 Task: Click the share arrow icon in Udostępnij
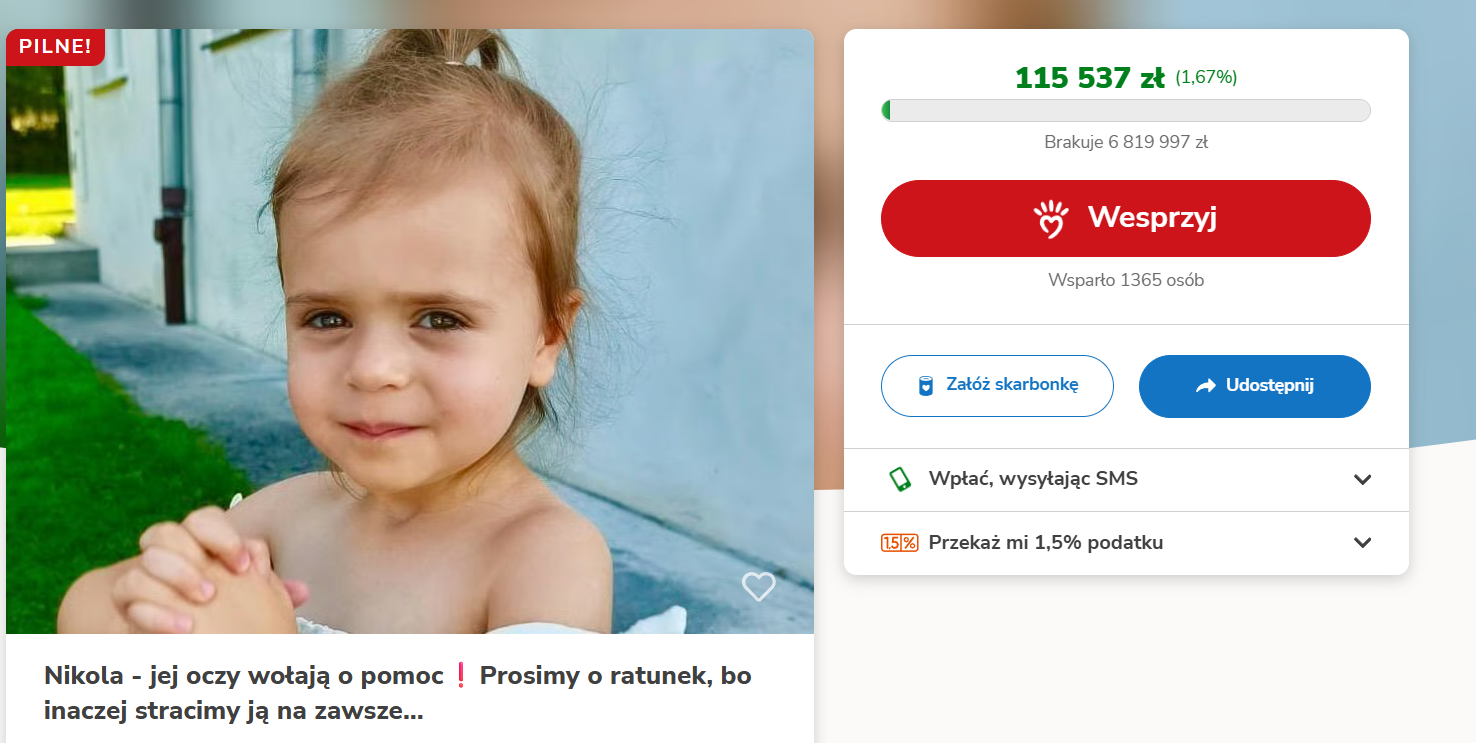[x=1205, y=386]
